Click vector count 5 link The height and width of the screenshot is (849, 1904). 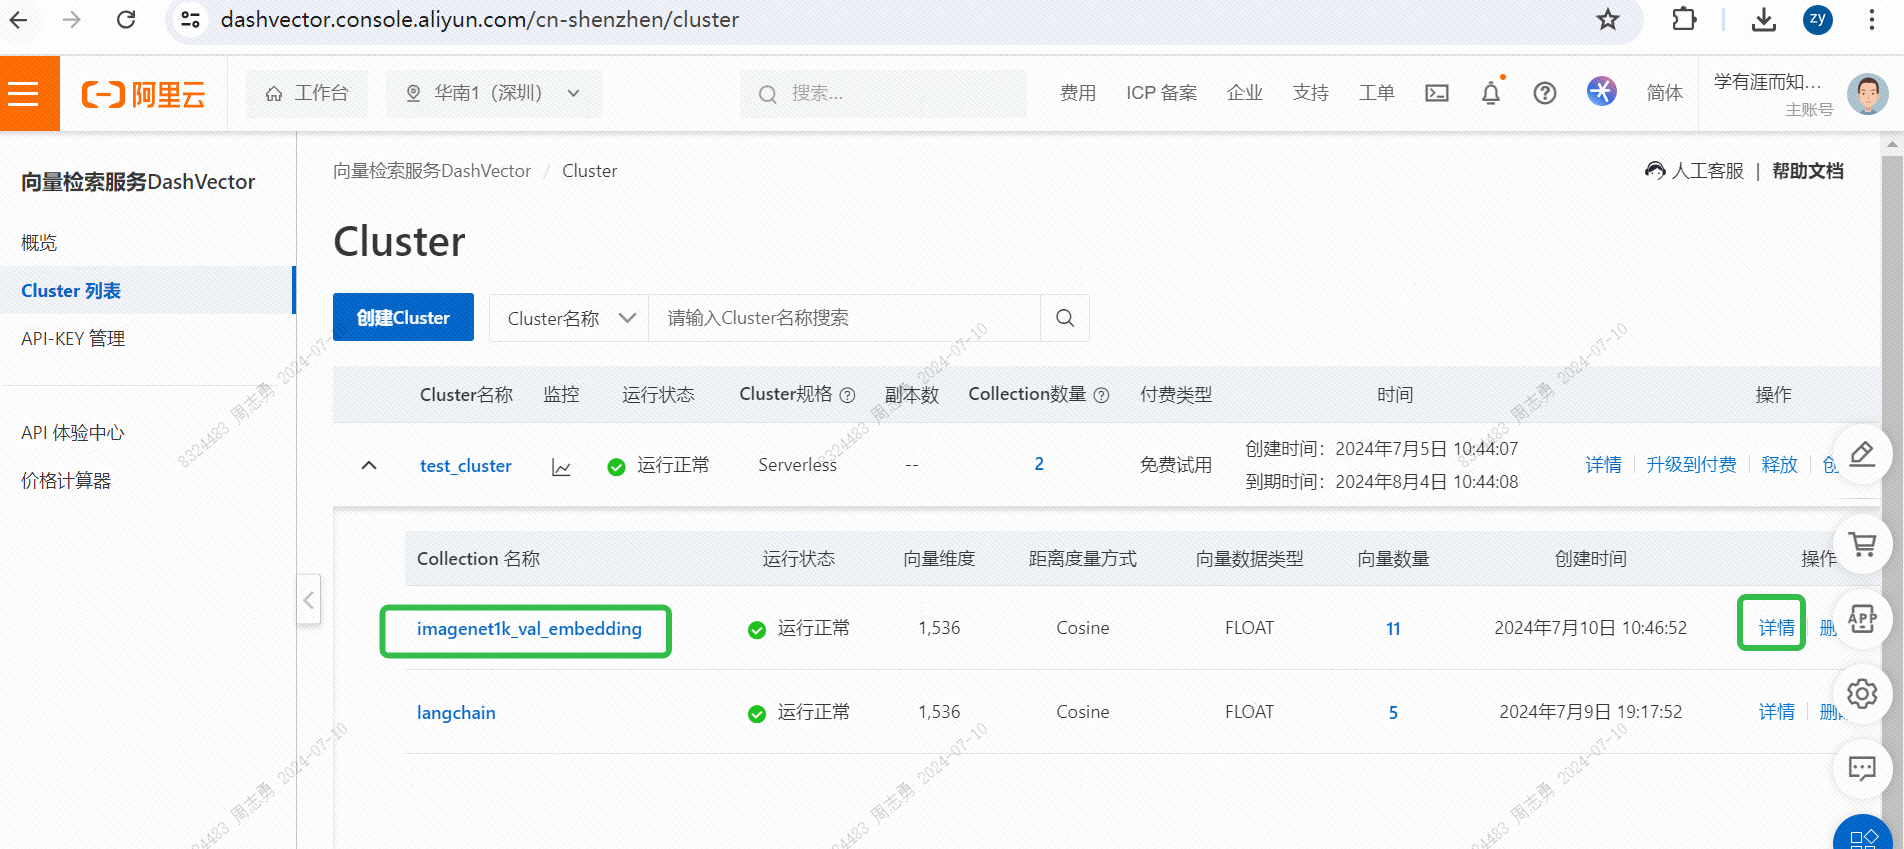coord(1393,713)
